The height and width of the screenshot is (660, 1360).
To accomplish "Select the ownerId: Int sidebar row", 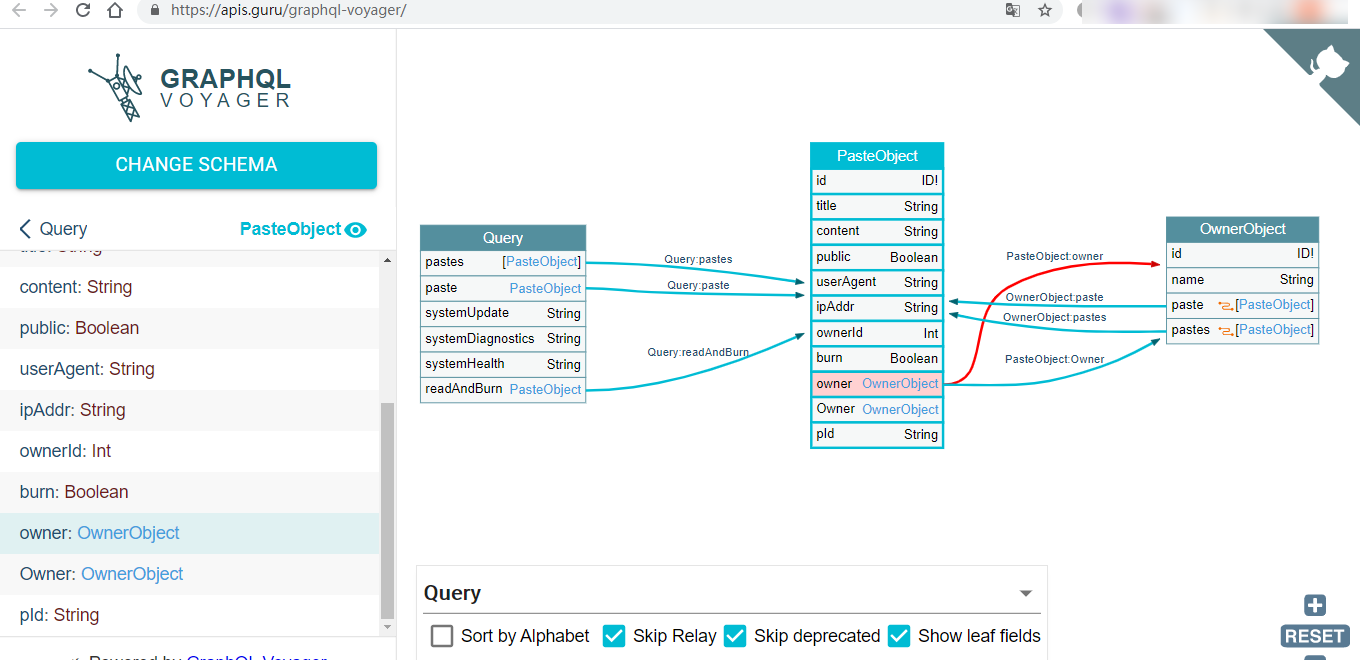I will [190, 451].
